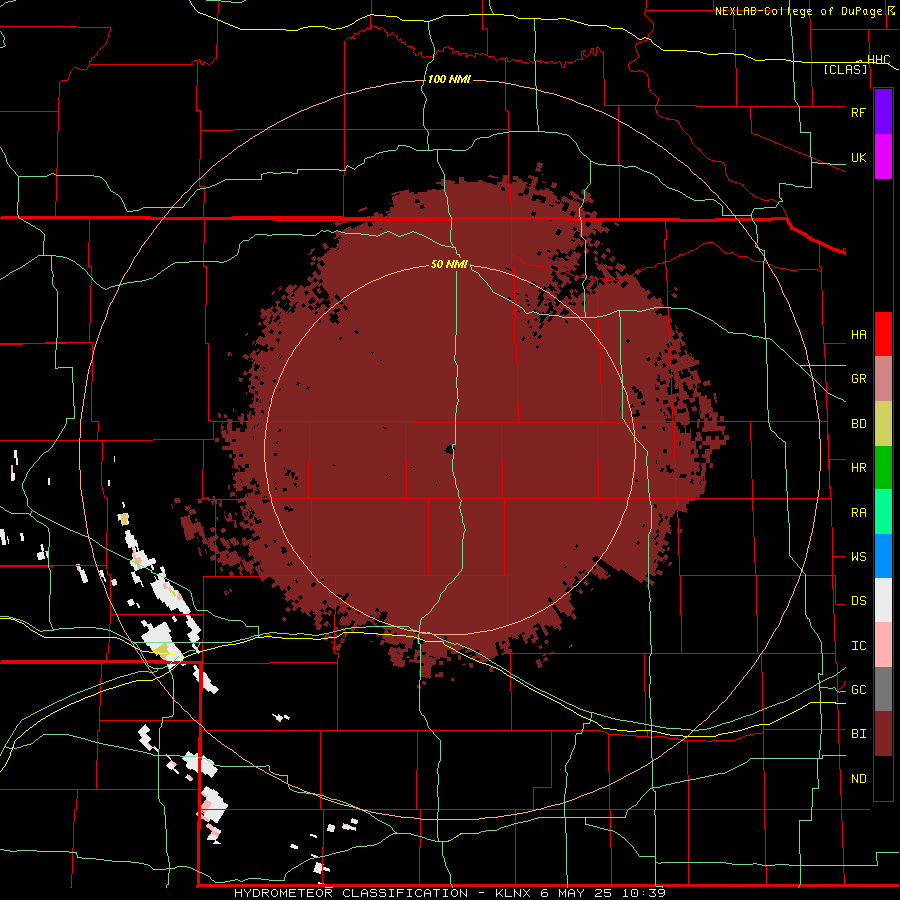
Task: Click the HR legend label
Action: click(x=858, y=467)
